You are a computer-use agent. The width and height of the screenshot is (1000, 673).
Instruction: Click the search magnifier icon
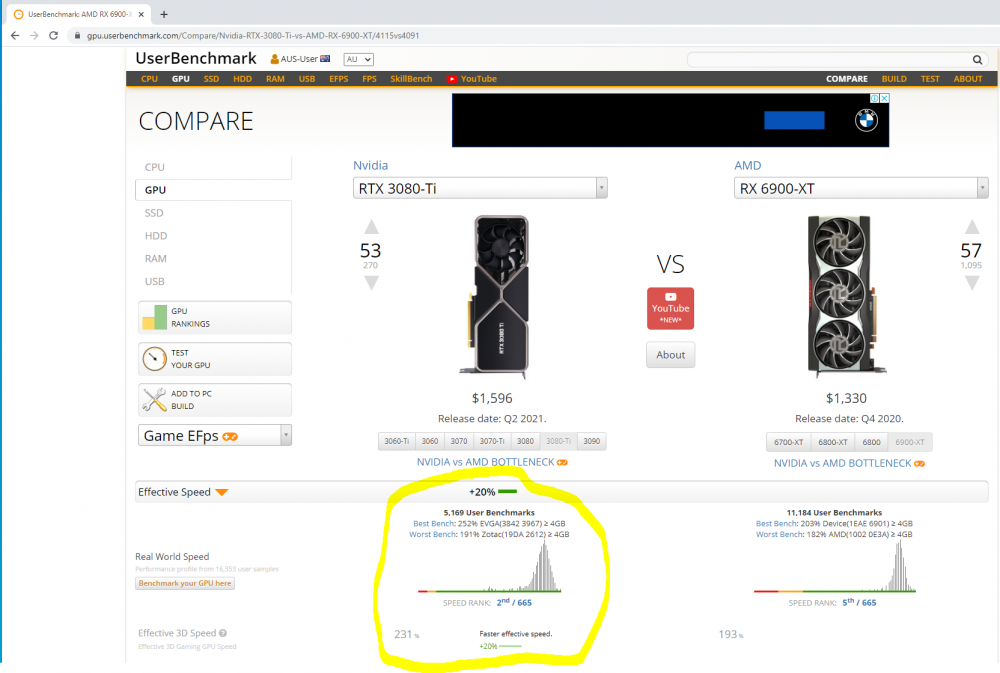click(977, 59)
